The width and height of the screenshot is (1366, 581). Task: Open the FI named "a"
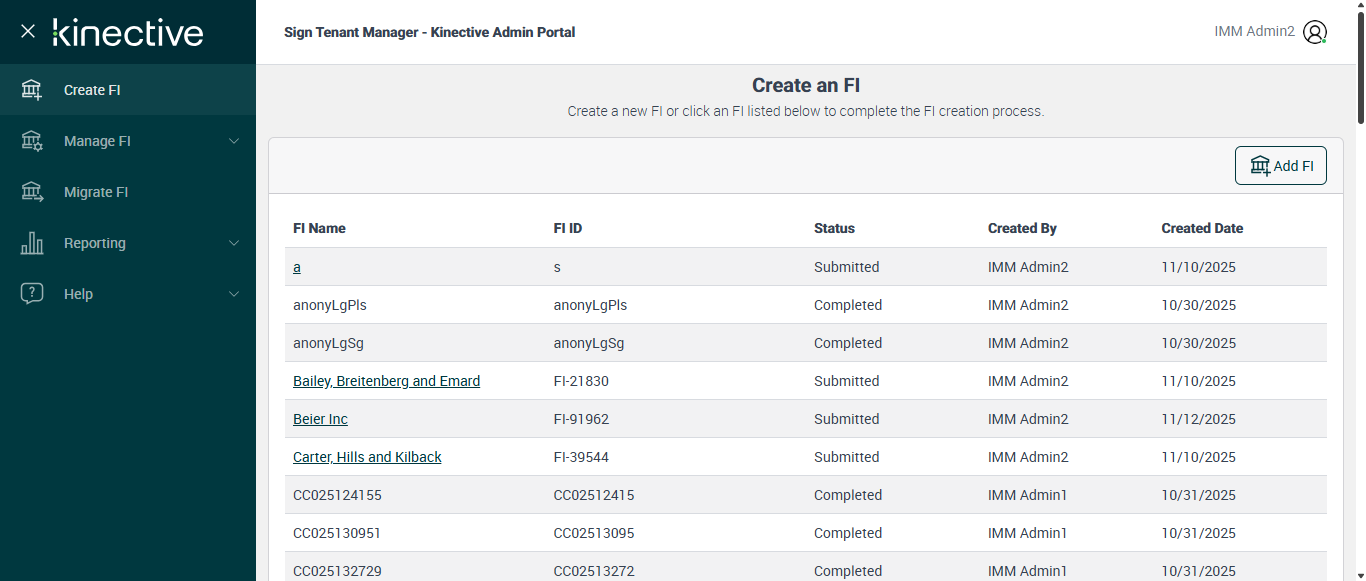(x=297, y=267)
